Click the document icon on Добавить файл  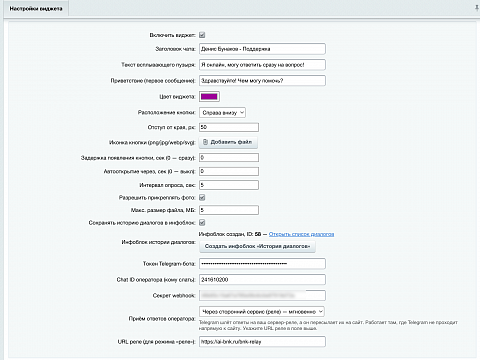tap(206, 142)
